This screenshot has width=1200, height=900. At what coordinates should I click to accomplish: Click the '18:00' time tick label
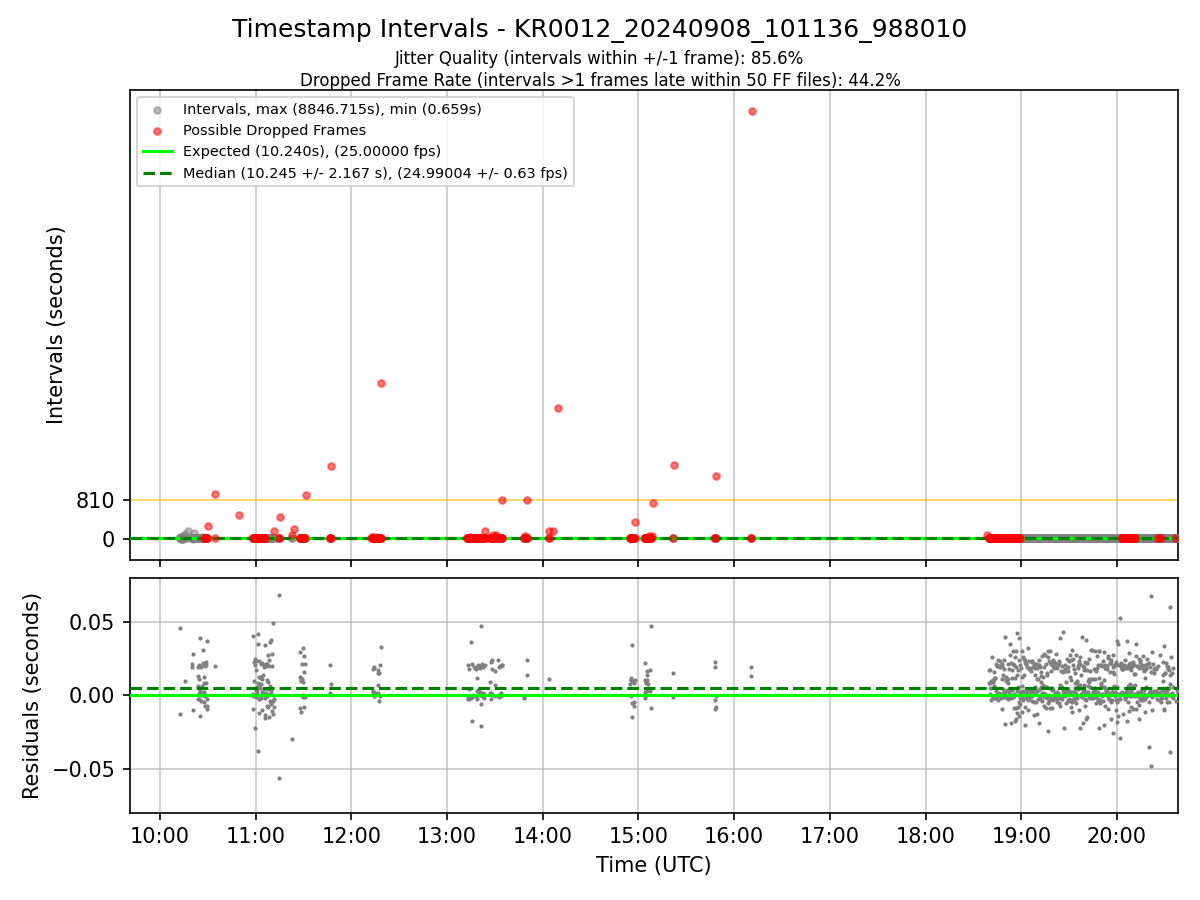coord(925,835)
